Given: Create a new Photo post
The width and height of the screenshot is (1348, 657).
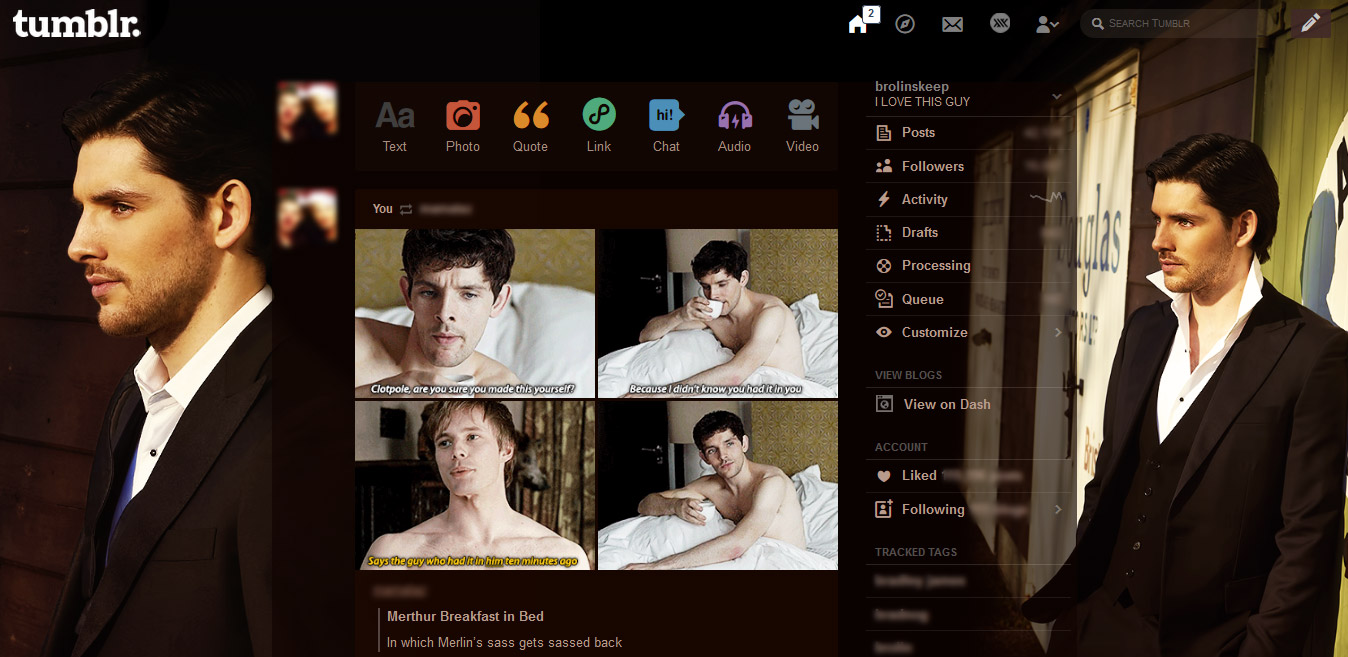Looking at the screenshot, I should pyautogui.click(x=463, y=126).
